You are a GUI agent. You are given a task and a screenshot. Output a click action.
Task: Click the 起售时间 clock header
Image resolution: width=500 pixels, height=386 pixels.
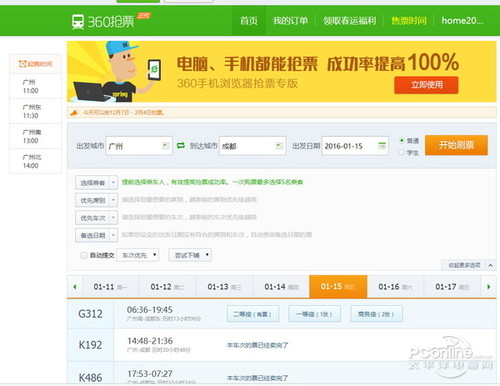point(35,64)
